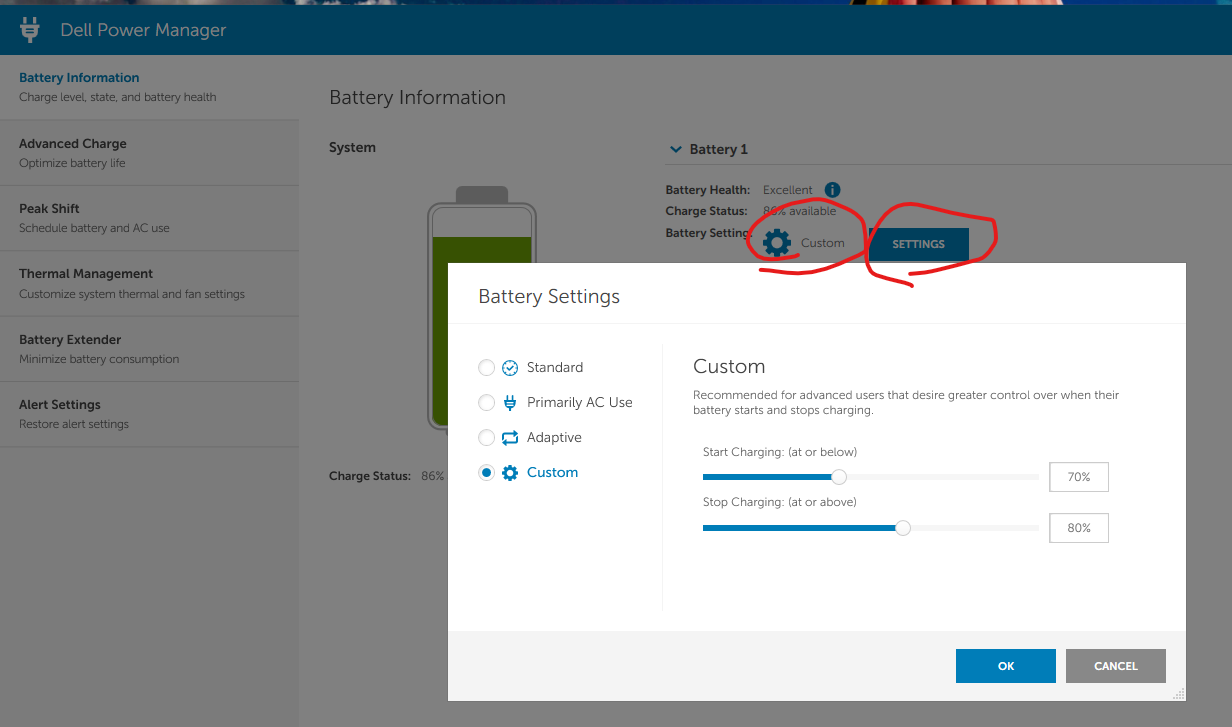
Task: Click the Dell Power Manager title text
Action: (x=143, y=30)
